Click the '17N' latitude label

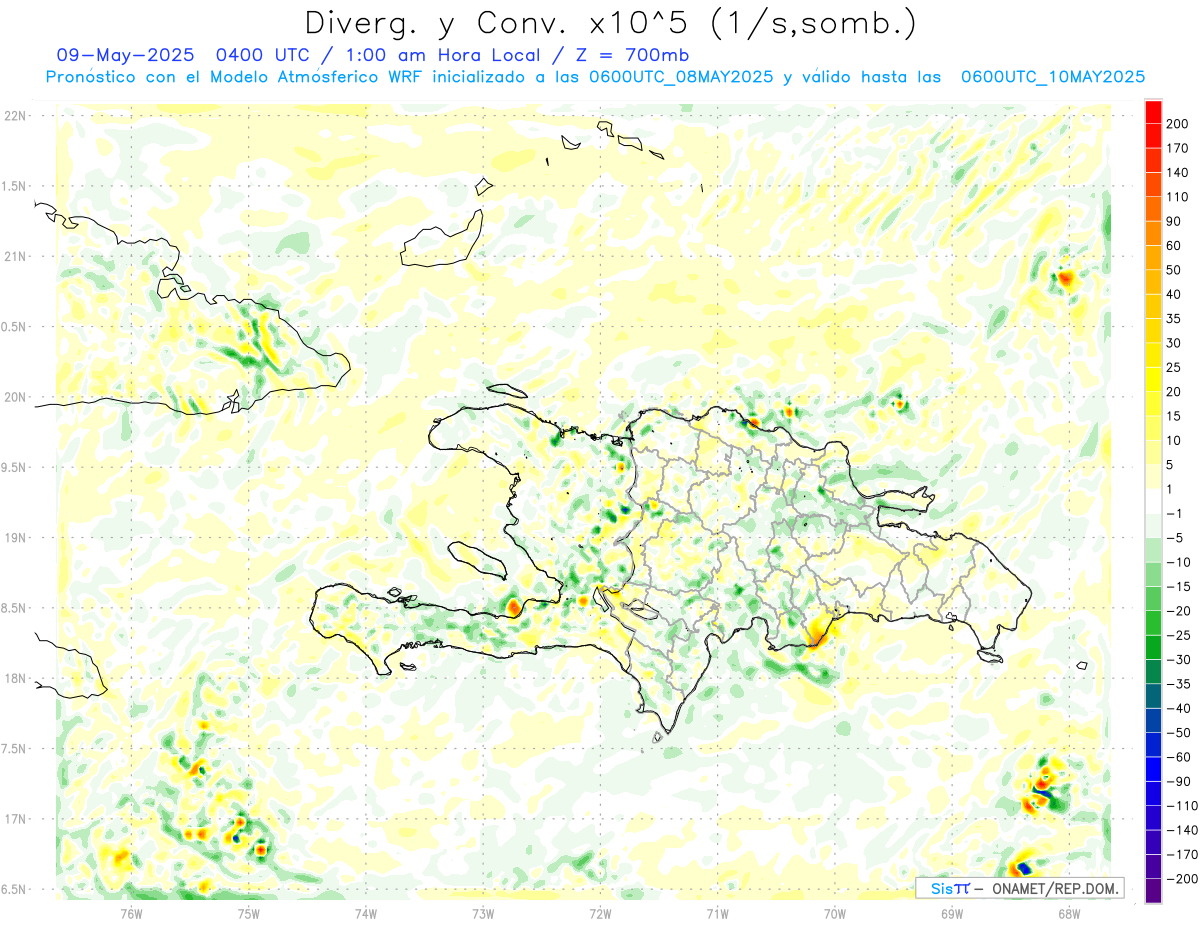coord(15,819)
